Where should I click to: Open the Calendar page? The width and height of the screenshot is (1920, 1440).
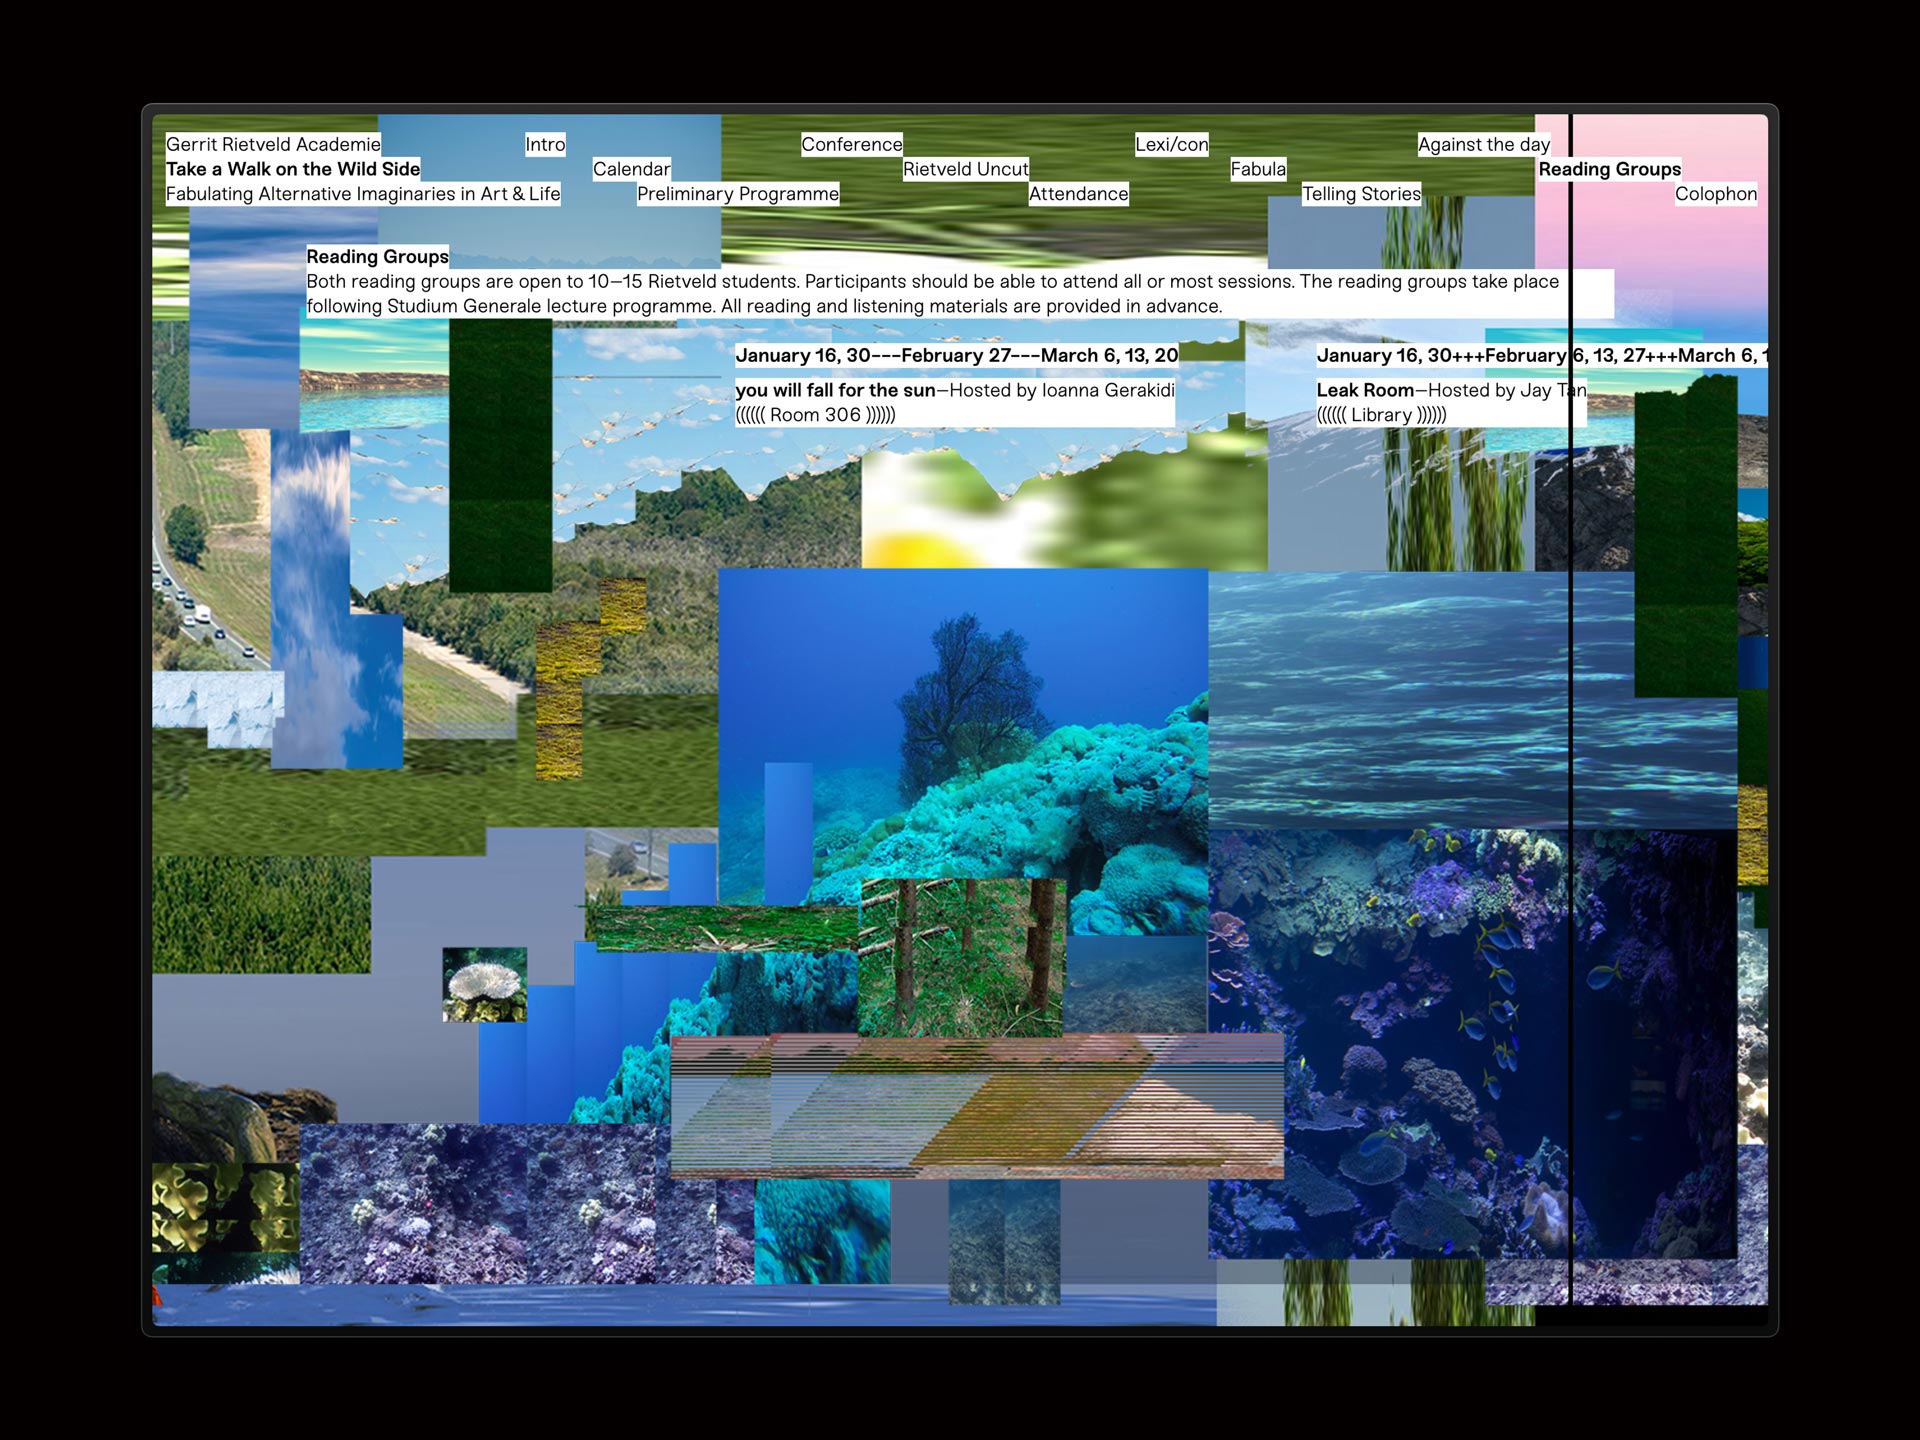pyautogui.click(x=631, y=169)
